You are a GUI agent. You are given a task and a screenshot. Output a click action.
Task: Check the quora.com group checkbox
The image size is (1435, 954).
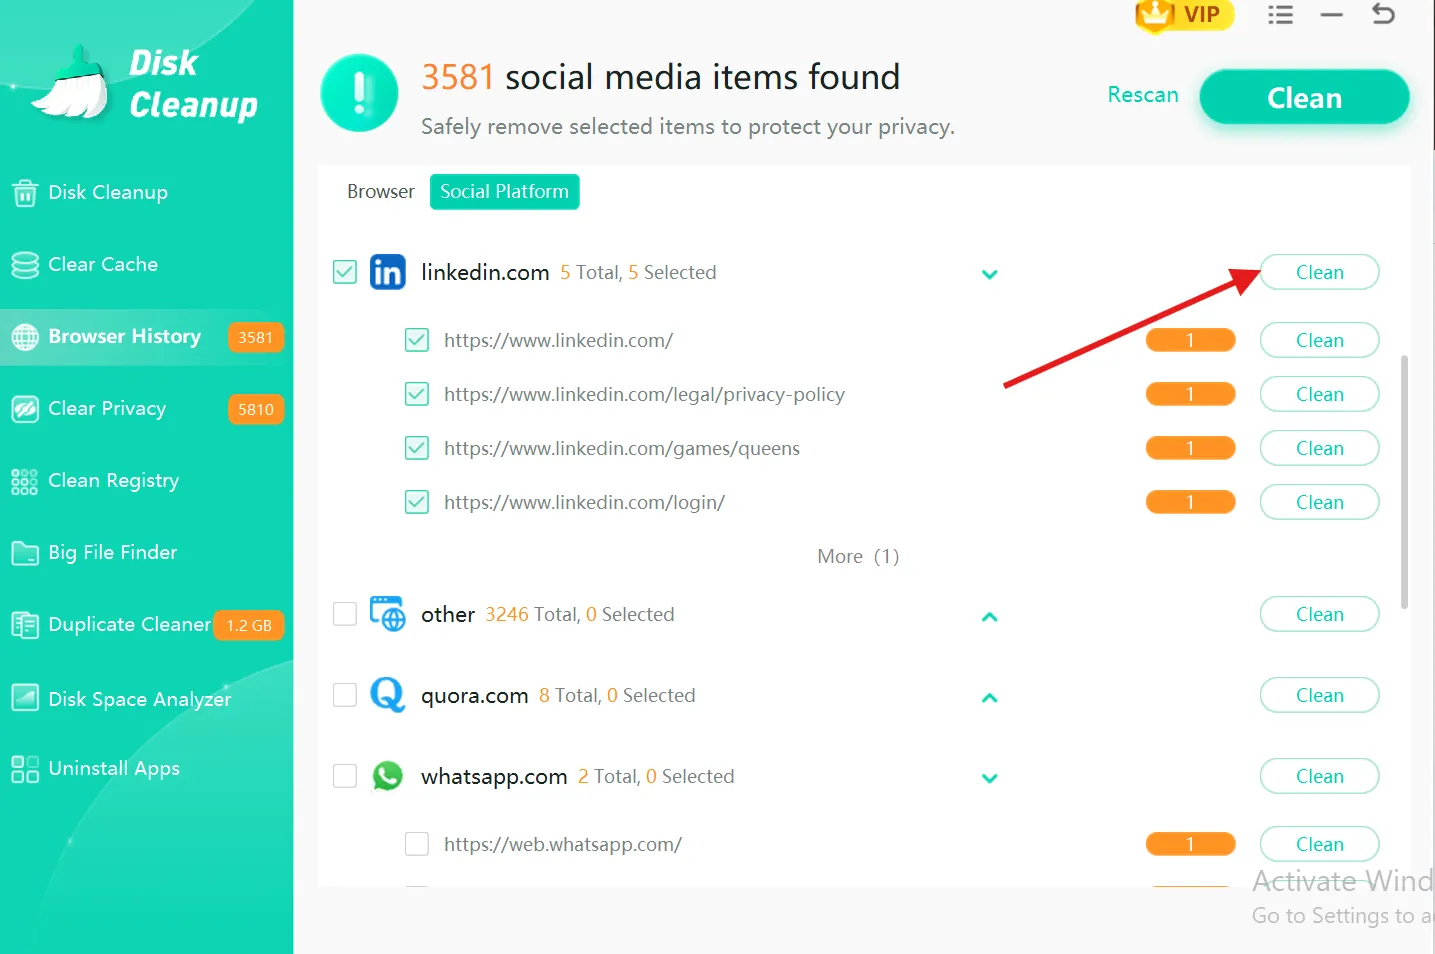tap(345, 695)
